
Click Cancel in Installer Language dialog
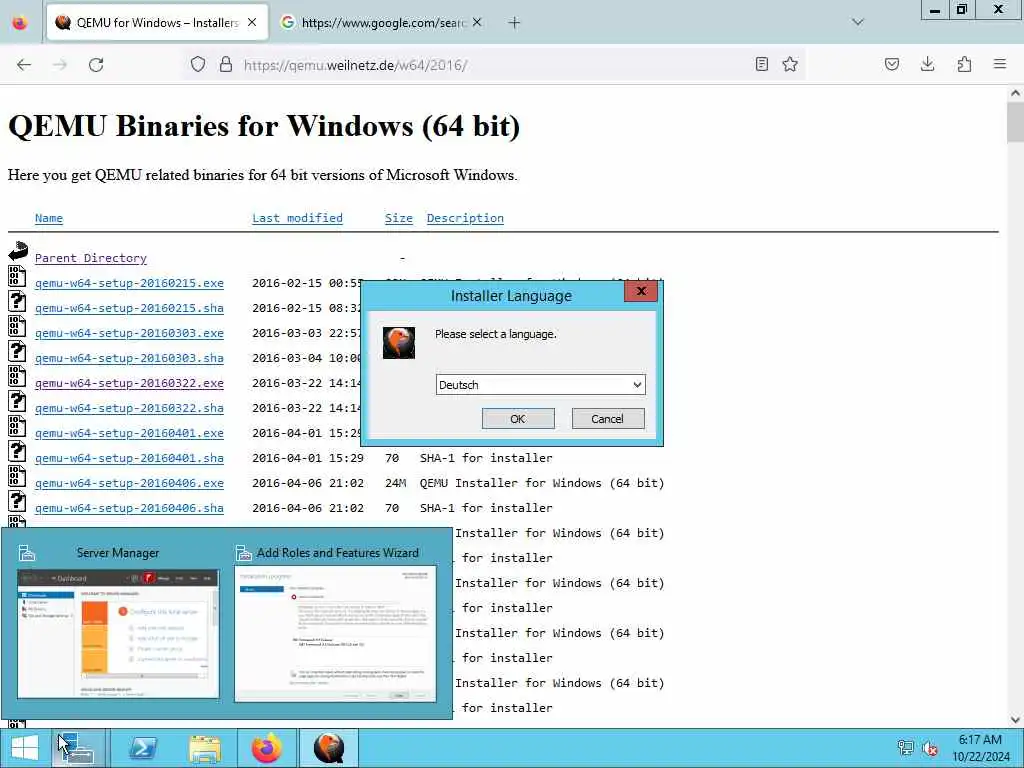(x=607, y=419)
